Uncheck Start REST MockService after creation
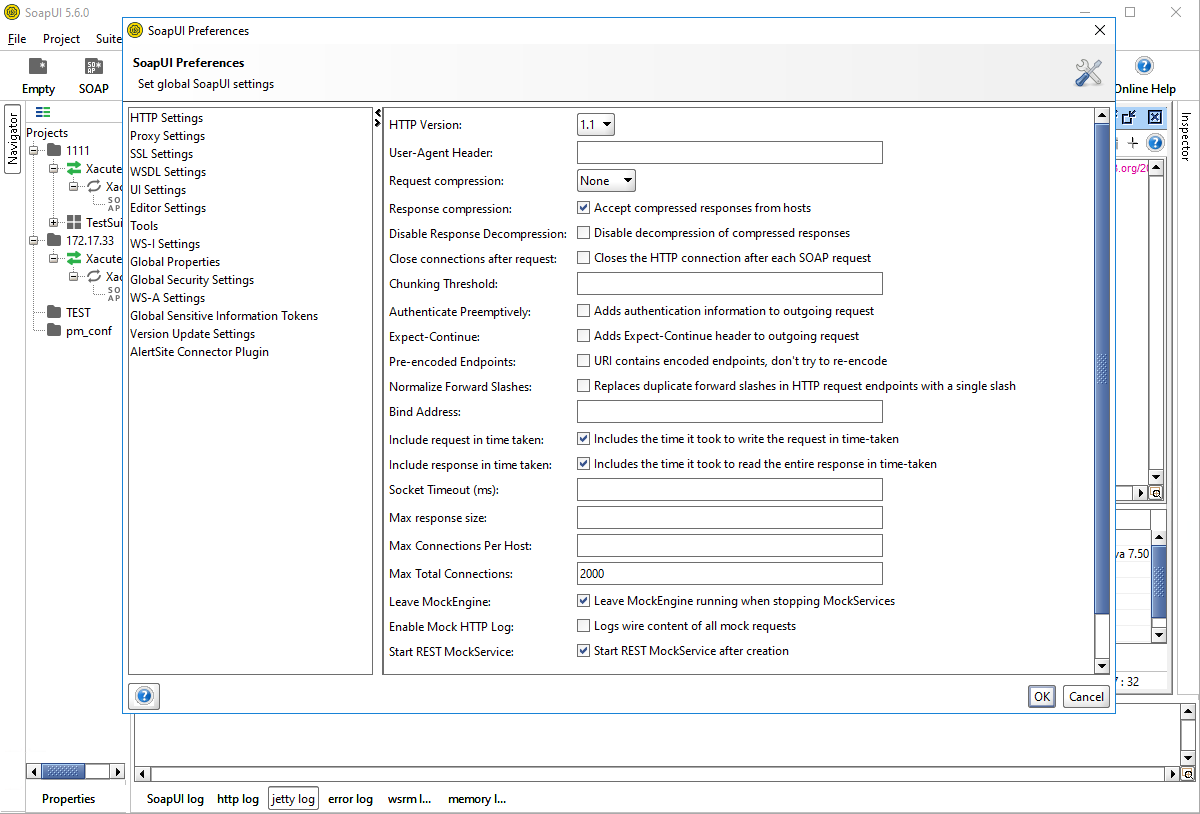 [x=584, y=650]
